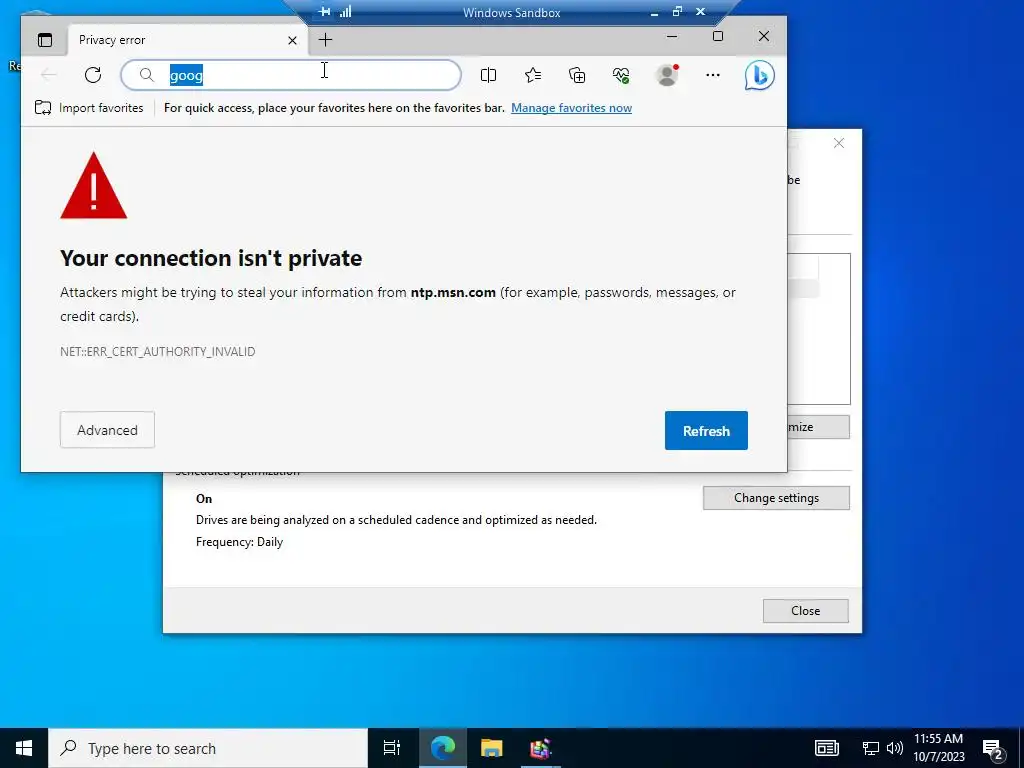
Task: Open the Favorites star icon
Action: (x=533, y=75)
